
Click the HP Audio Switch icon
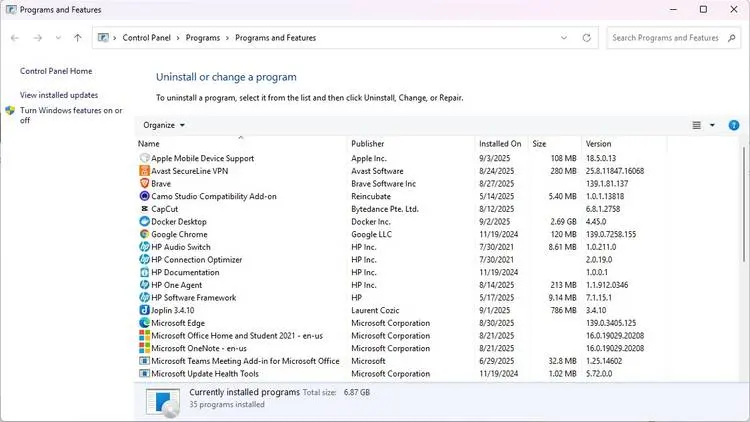pos(144,247)
